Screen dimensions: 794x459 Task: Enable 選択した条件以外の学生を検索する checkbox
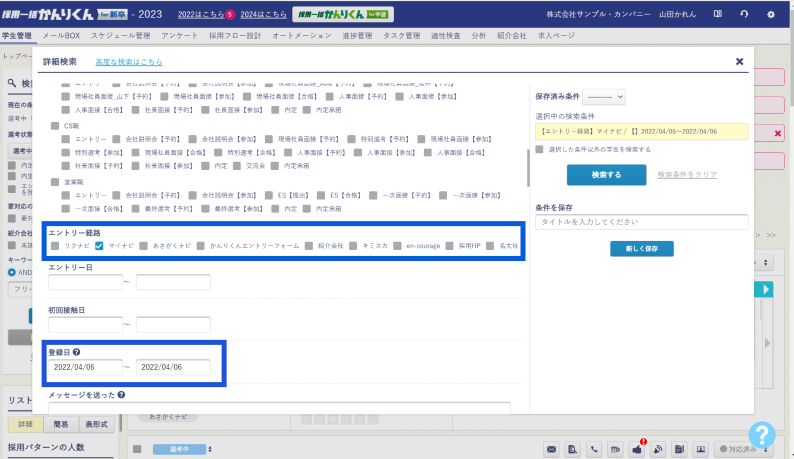tap(540, 149)
